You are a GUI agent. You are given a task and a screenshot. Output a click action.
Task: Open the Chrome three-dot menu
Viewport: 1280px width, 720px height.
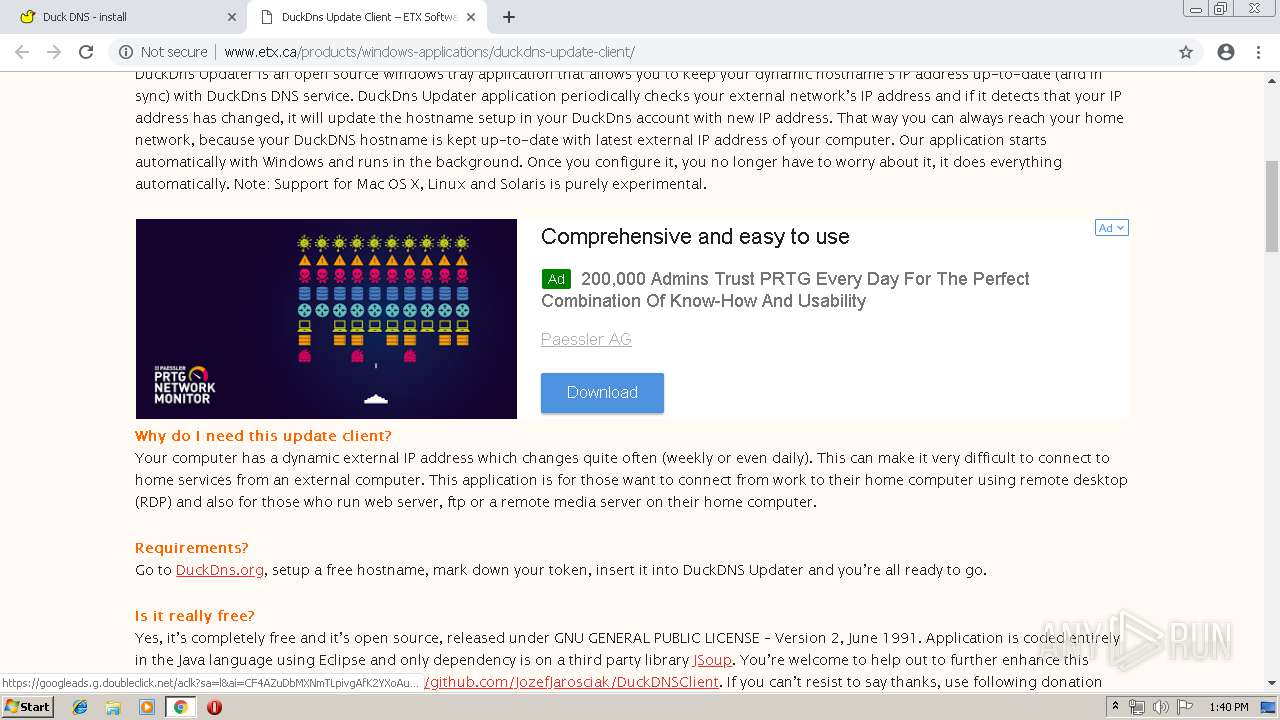pyautogui.click(x=1258, y=52)
